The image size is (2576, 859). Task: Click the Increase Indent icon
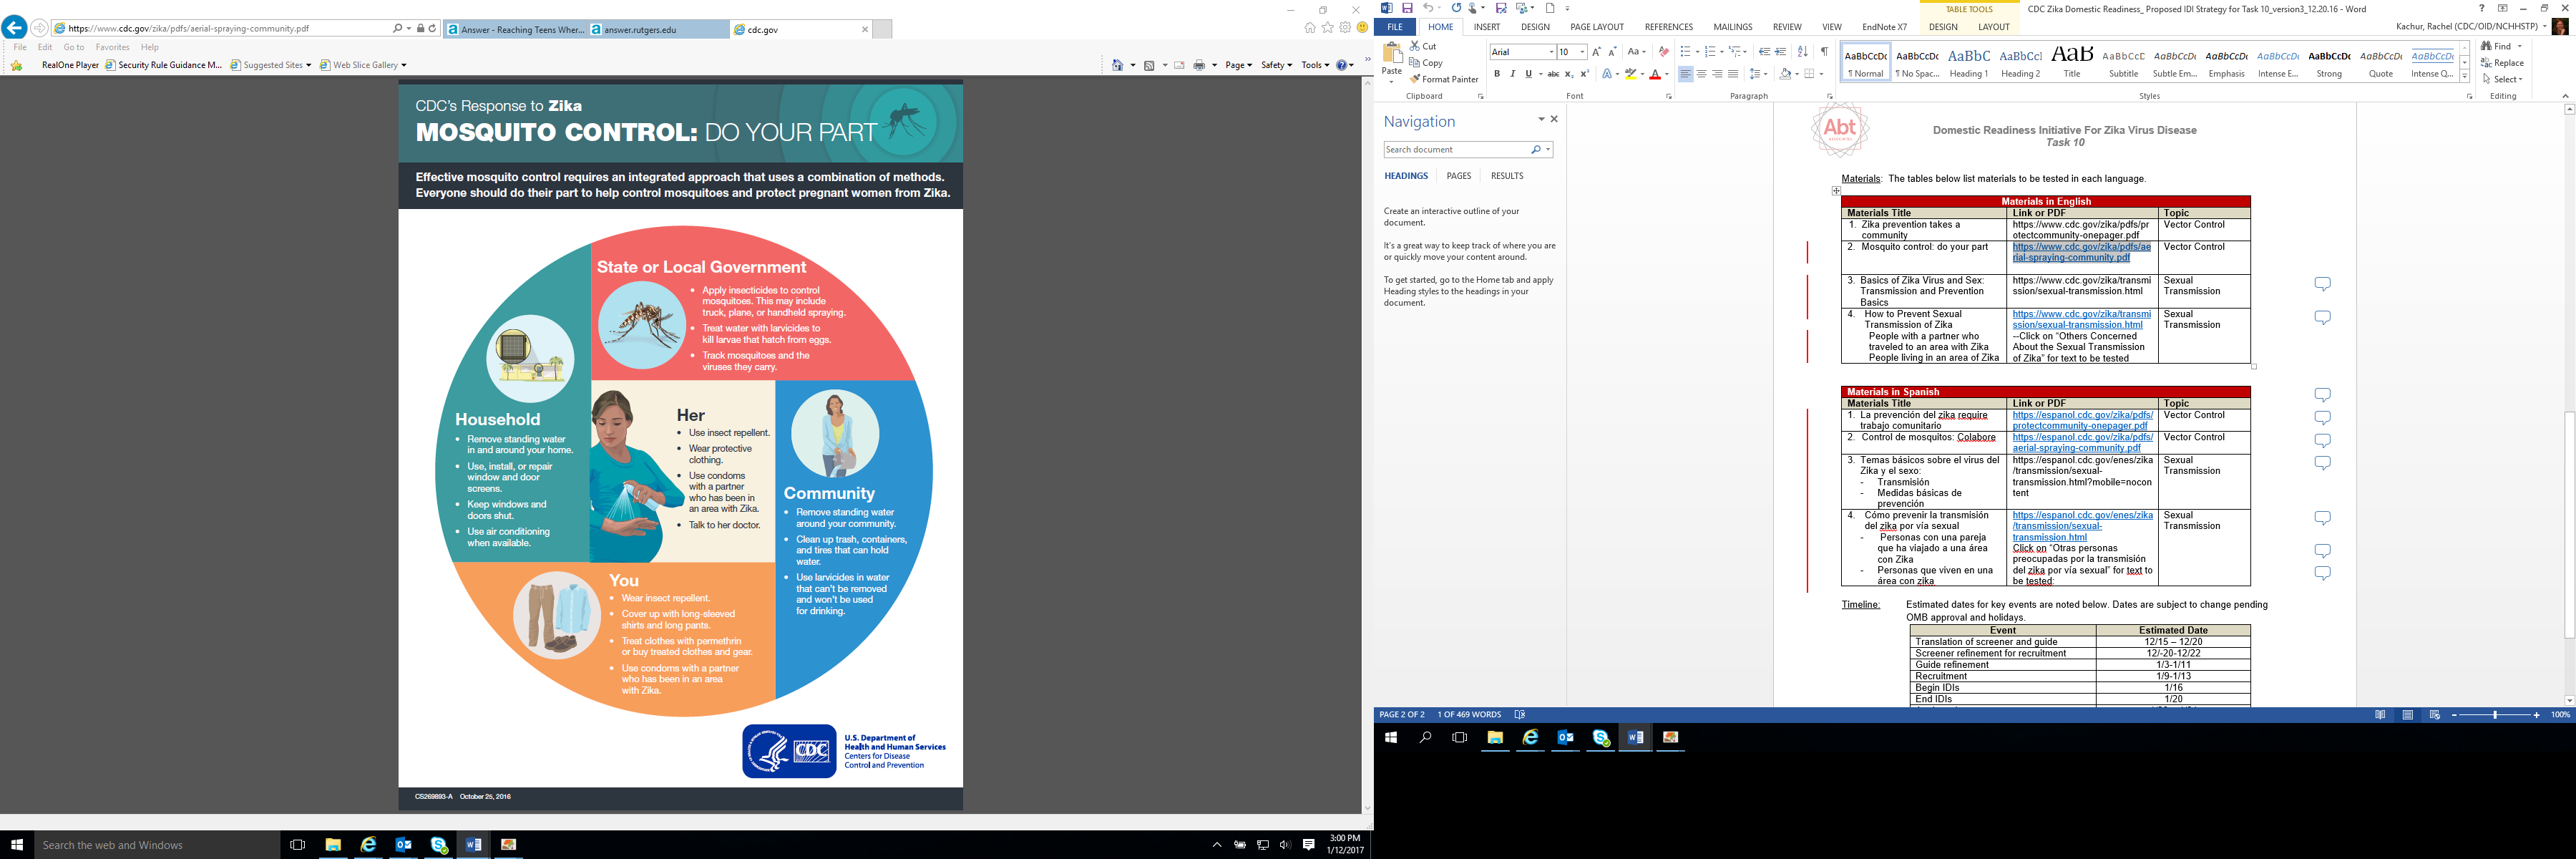(1781, 52)
